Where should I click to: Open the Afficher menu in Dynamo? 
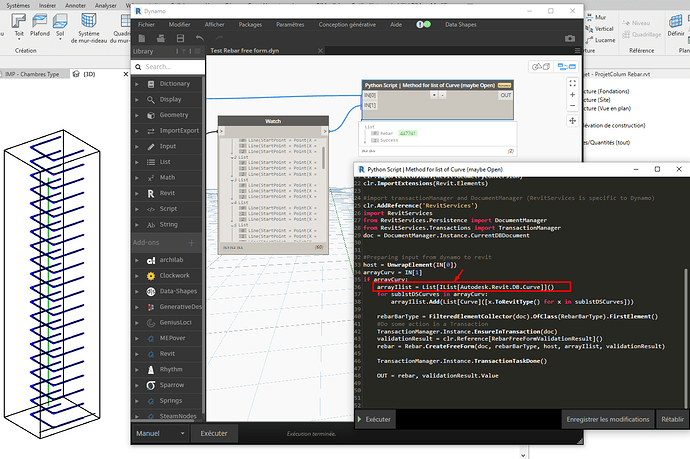click(x=214, y=25)
